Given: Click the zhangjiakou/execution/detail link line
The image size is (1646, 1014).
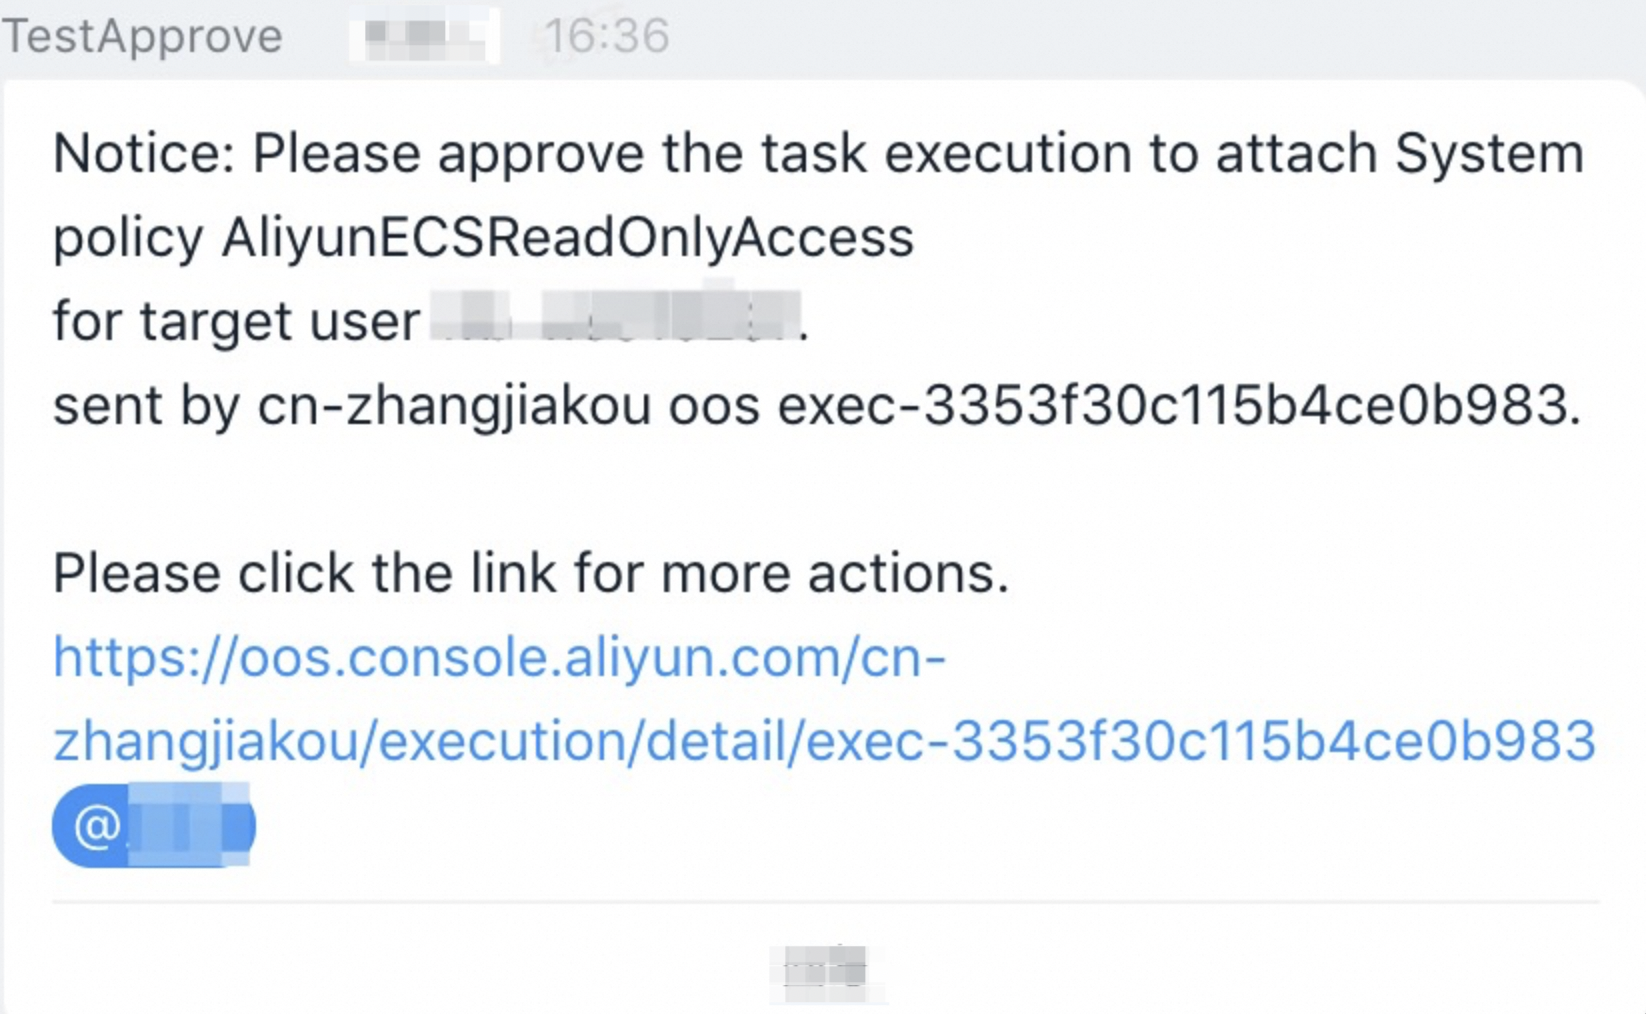Looking at the screenshot, I should pos(824,741).
